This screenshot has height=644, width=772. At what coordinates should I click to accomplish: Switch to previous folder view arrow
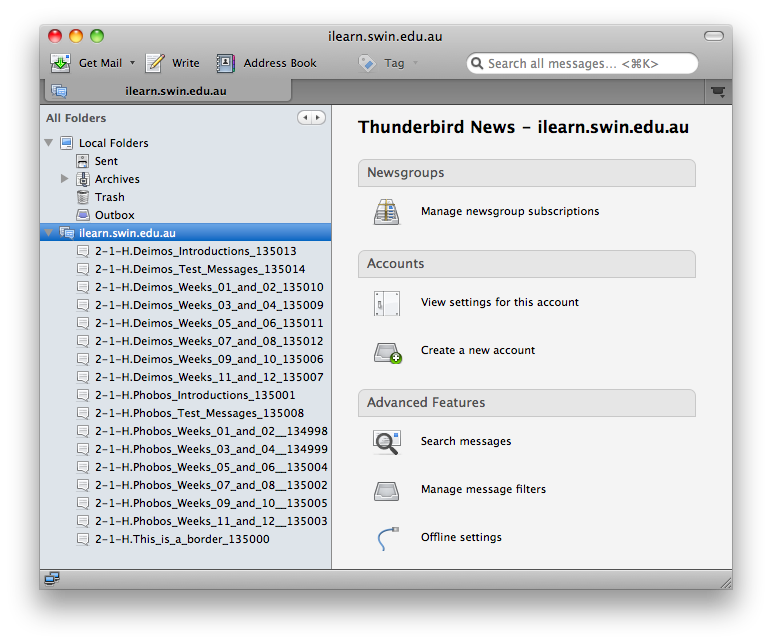coord(305,118)
